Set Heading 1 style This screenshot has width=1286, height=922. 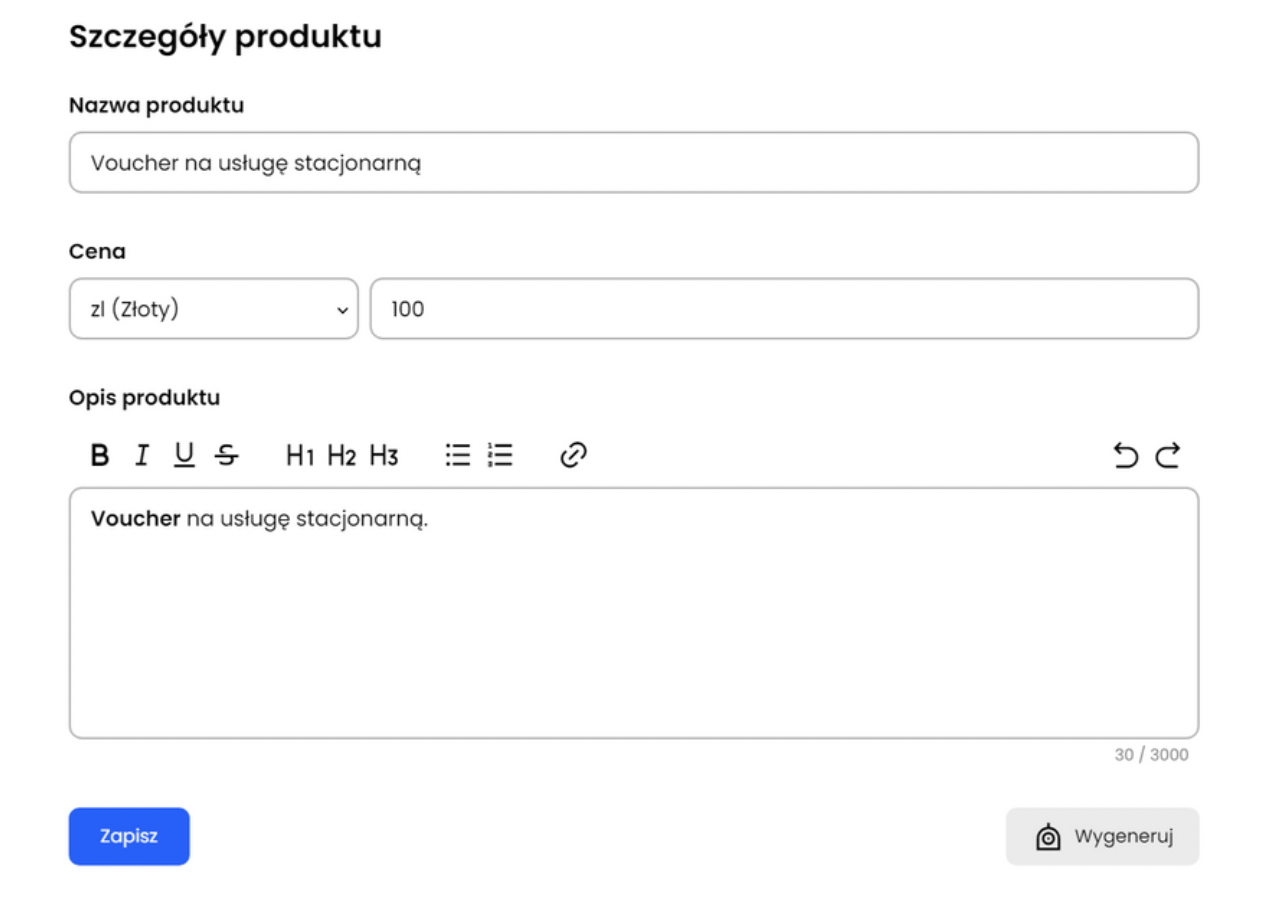point(300,456)
